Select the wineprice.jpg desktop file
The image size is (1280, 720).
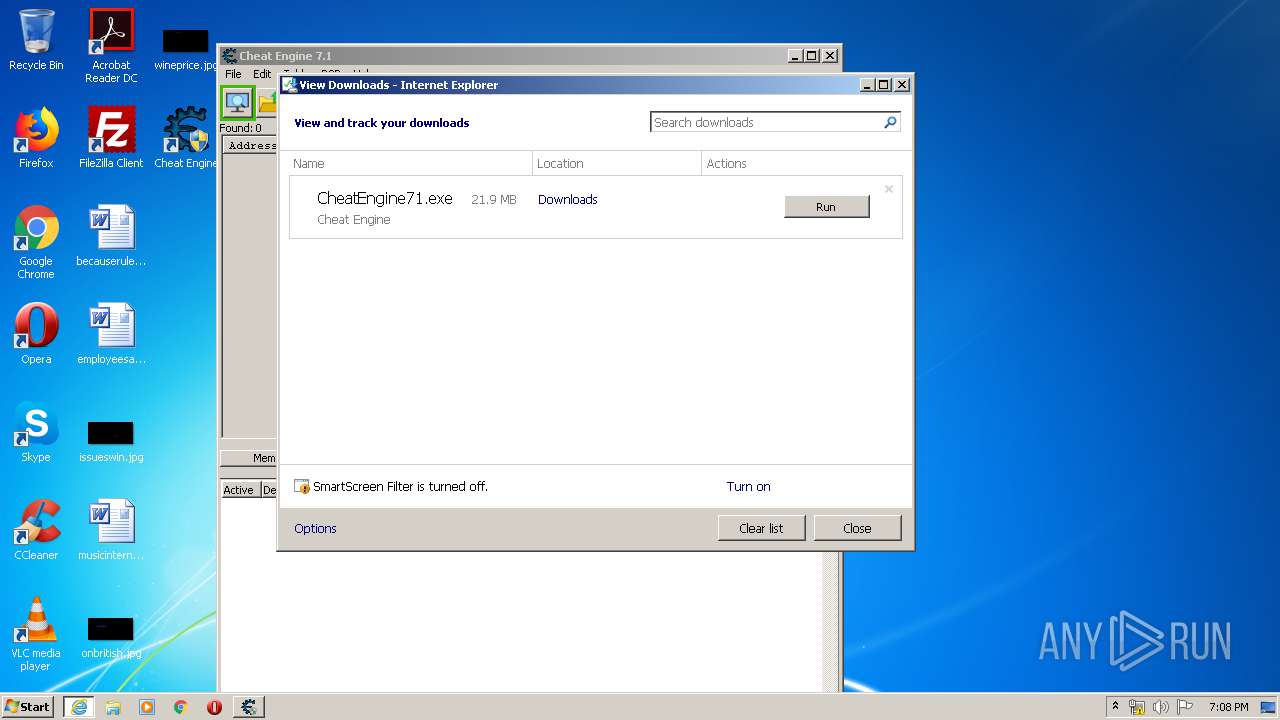click(x=185, y=50)
